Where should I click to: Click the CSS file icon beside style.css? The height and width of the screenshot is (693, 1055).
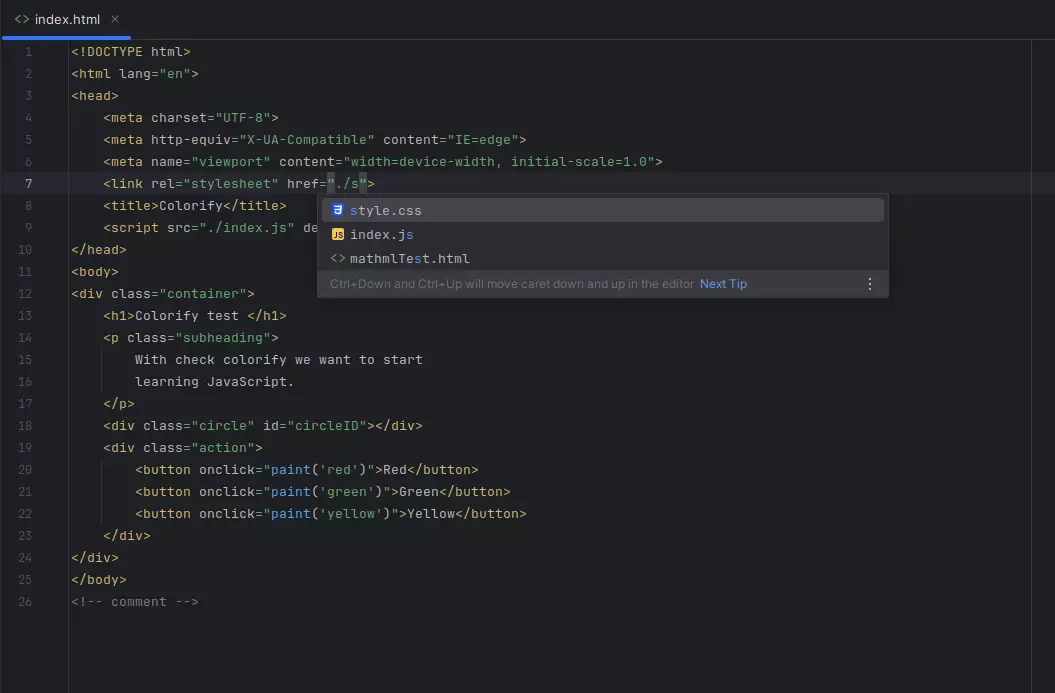coord(338,211)
